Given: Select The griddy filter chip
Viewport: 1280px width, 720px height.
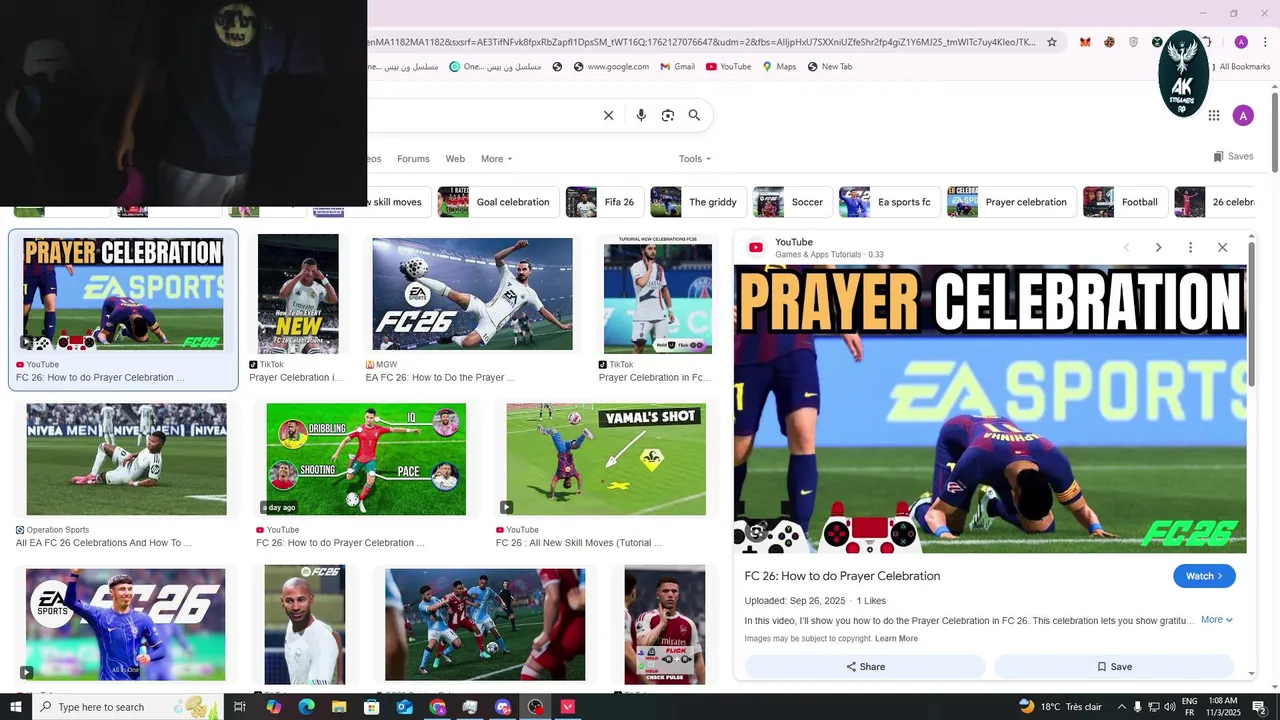Looking at the screenshot, I should 696,202.
